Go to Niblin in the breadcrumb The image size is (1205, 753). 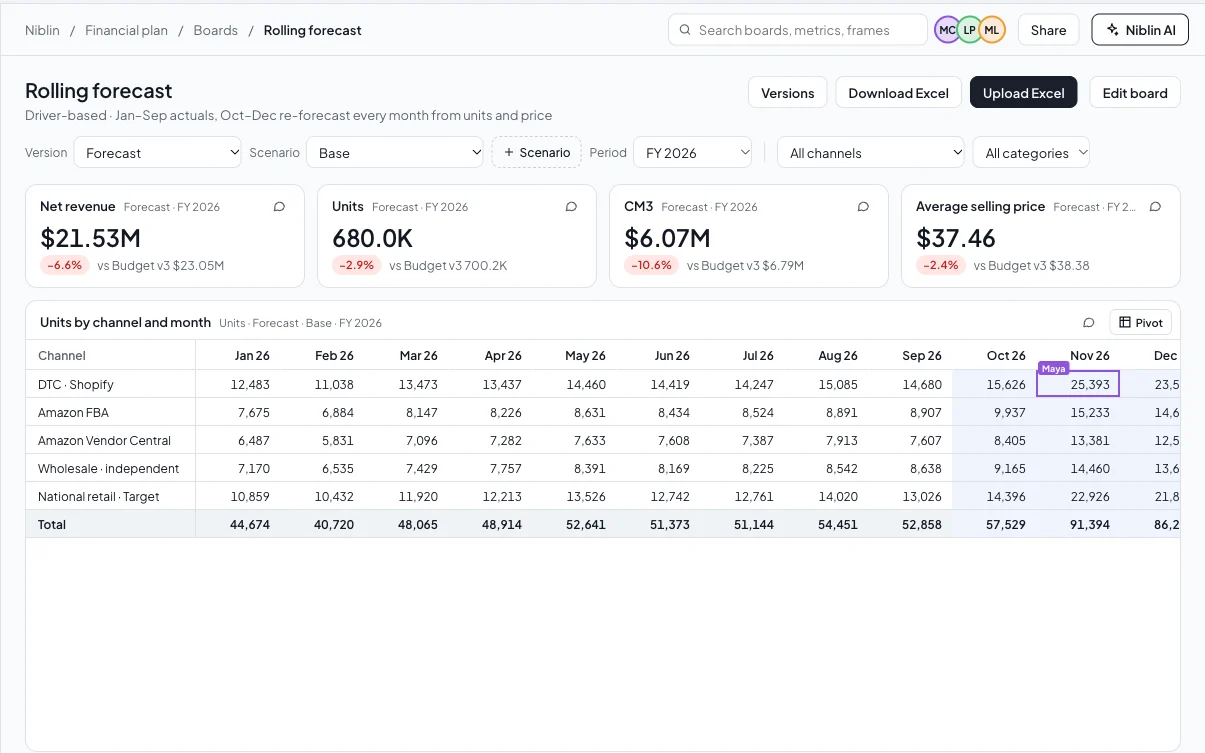(42, 30)
